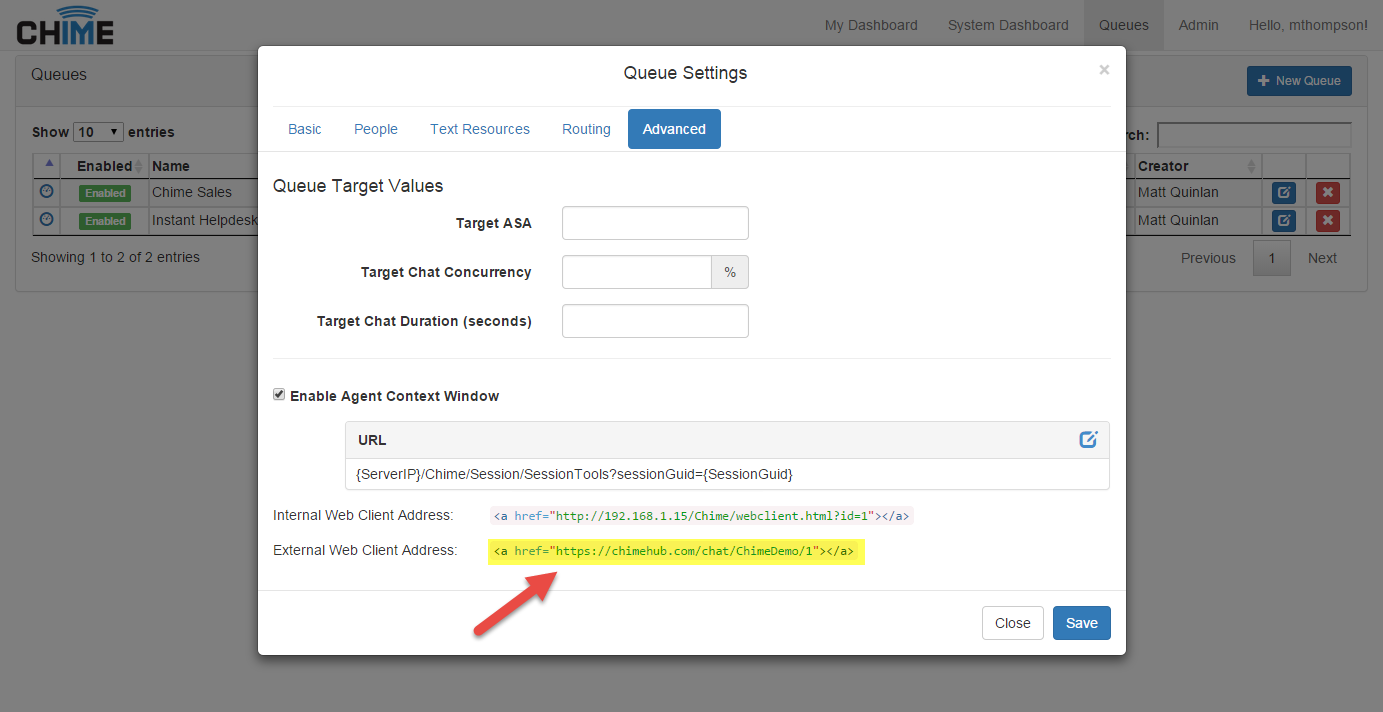The width and height of the screenshot is (1383, 712).
Task: Click the Chime Sales queue name
Action: coord(192,192)
